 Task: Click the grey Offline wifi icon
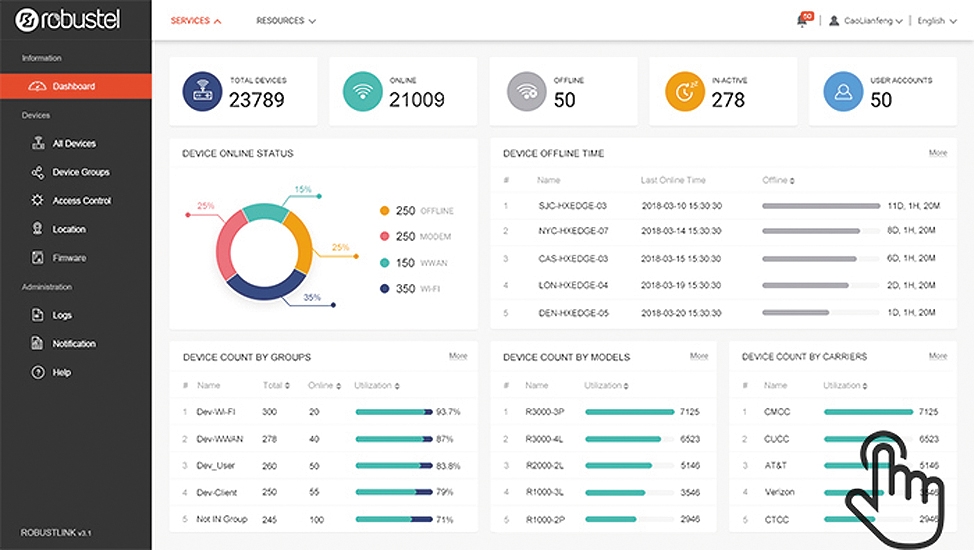pyautogui.click(x=526, y=91)
